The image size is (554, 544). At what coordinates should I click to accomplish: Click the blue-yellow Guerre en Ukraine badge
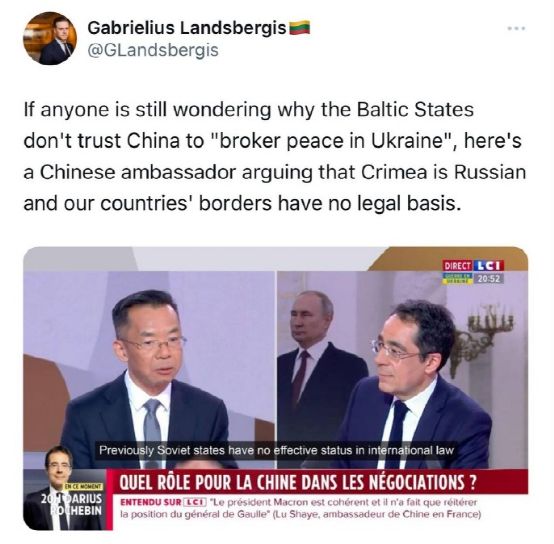[458, 278]
